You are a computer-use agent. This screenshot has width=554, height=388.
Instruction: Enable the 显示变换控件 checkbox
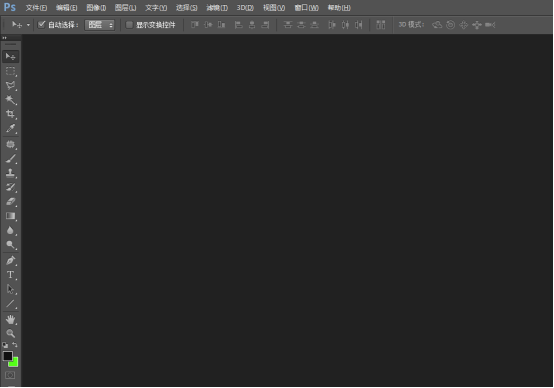129,24
